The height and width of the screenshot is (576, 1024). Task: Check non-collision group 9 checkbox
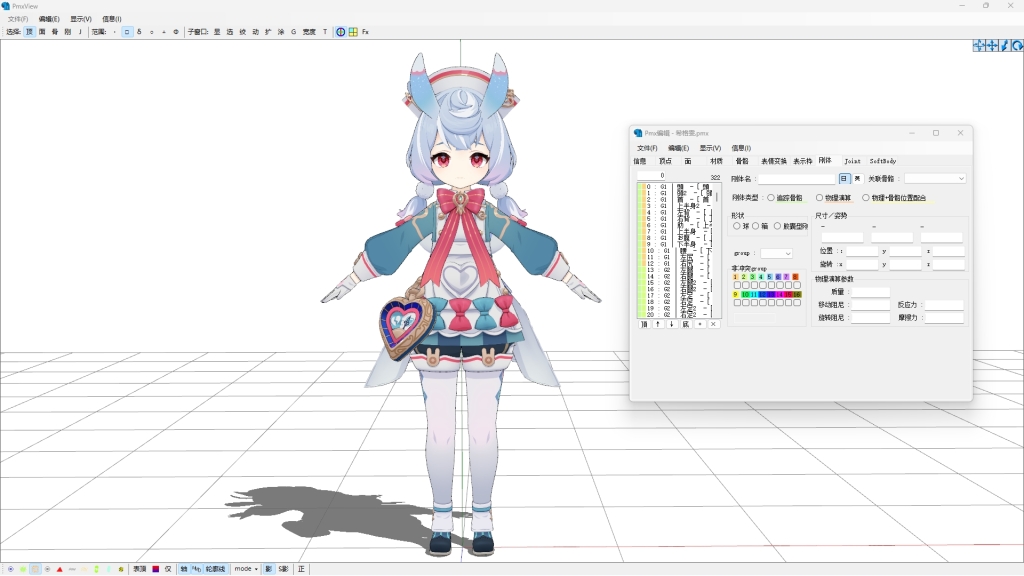coord(737,303)
